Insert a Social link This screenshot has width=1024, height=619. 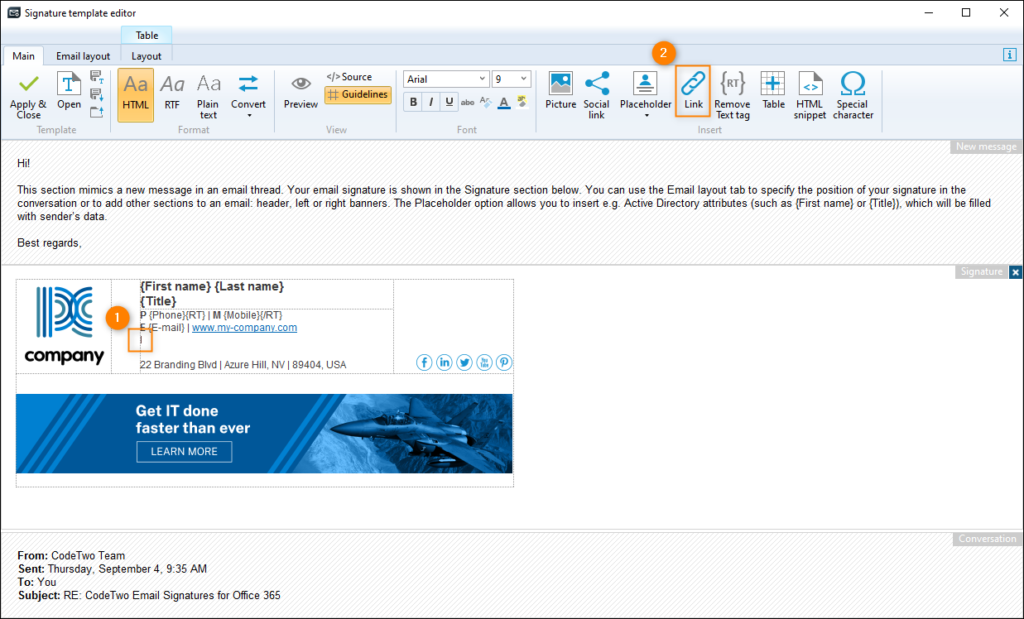pyautogui.click(x=597, y=92)
